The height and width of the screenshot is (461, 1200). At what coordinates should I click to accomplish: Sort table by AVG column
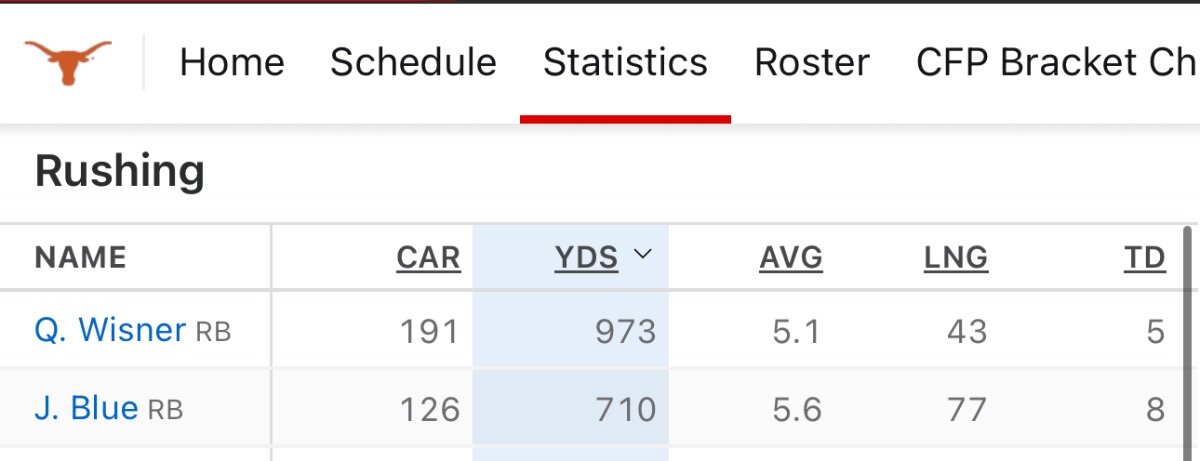point(791,258)
